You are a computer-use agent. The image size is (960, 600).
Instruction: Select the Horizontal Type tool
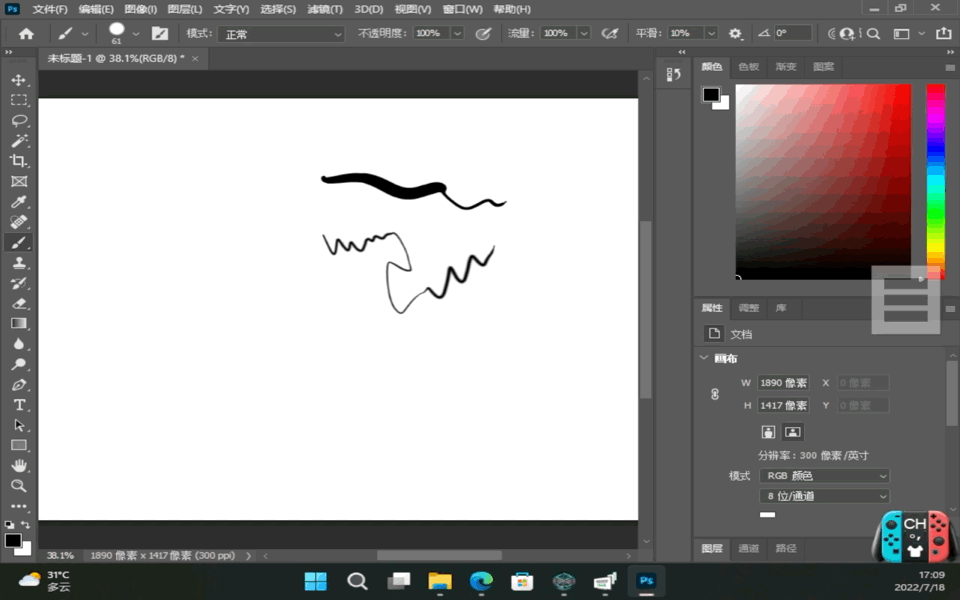19,405
